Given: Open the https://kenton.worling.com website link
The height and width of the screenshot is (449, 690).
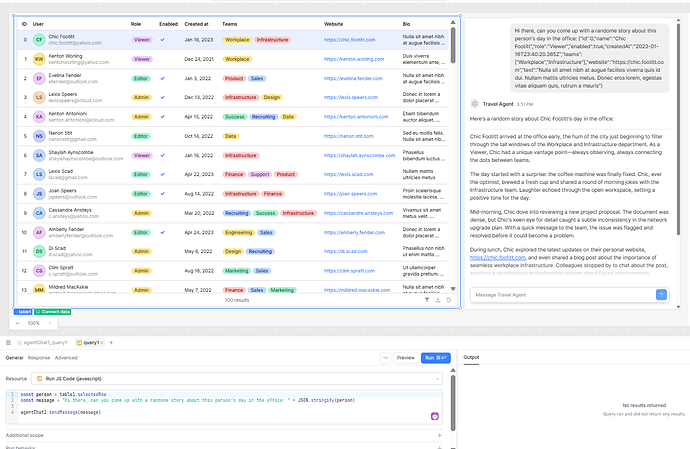Looking at the screenshot, I should [x=354, y=59].
